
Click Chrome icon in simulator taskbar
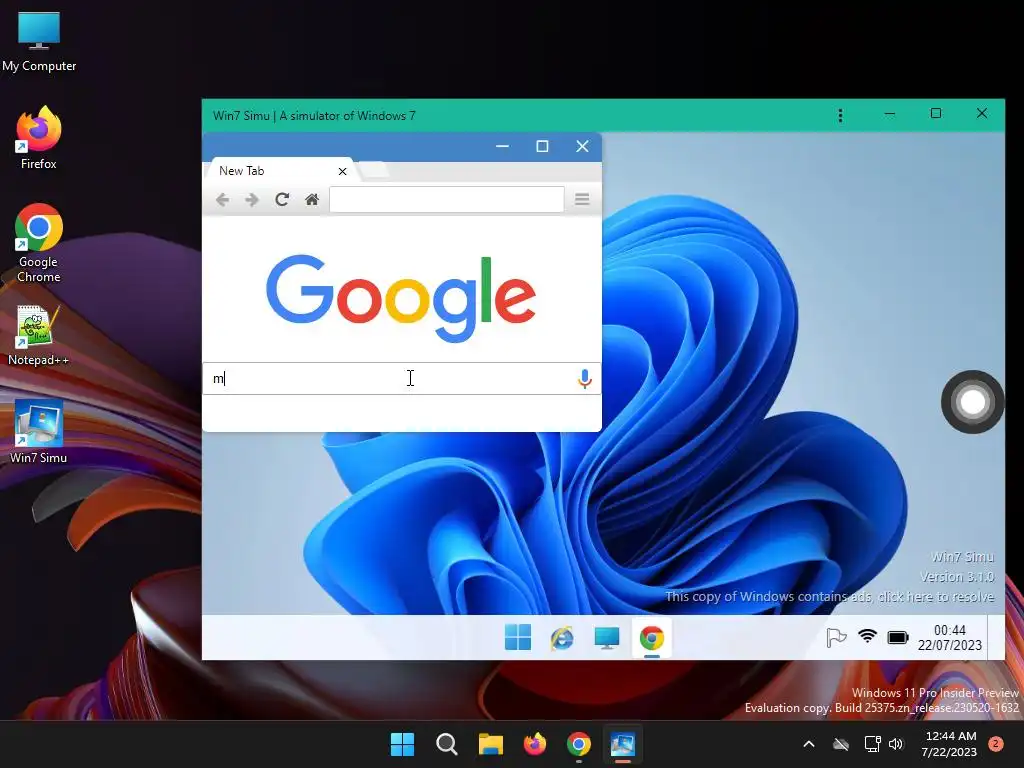pos(652,638)
